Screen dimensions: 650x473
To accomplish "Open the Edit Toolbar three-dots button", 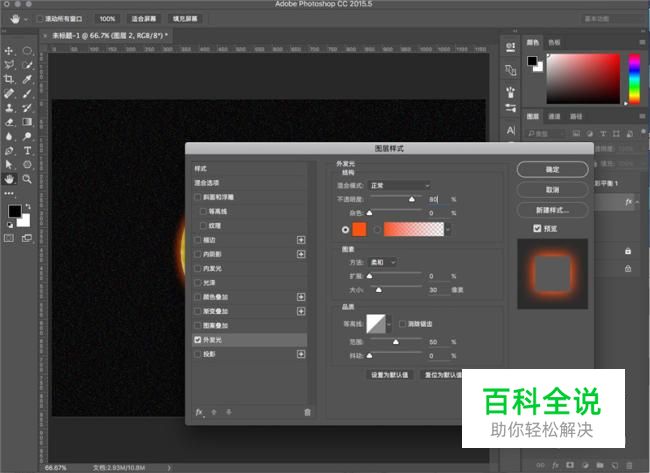I will [9, 193].
